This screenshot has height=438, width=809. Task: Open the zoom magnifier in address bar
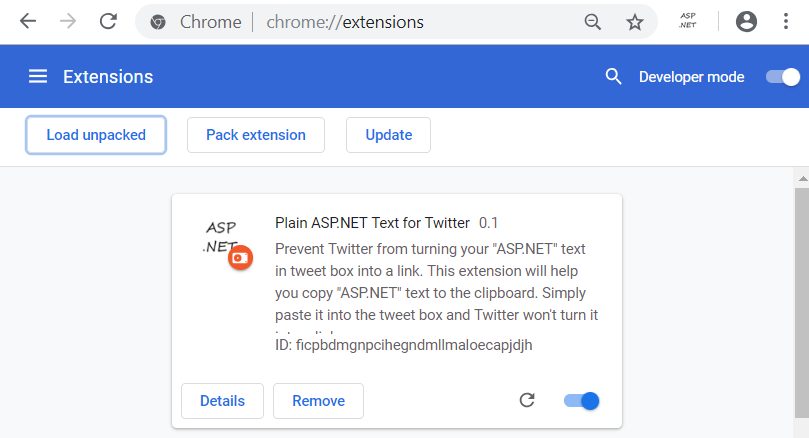click(x=592, y=22)
